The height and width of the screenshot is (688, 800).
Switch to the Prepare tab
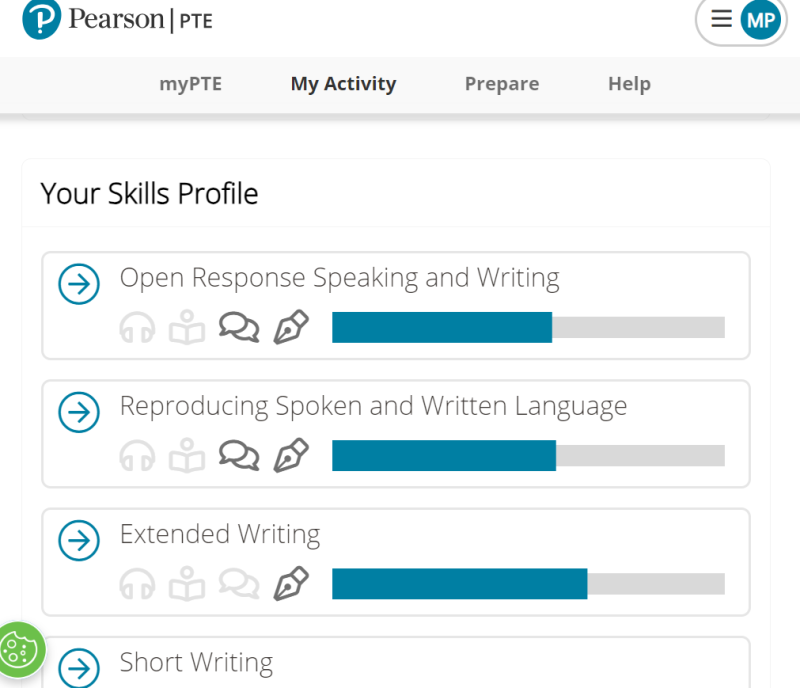[x=502, y=84]
